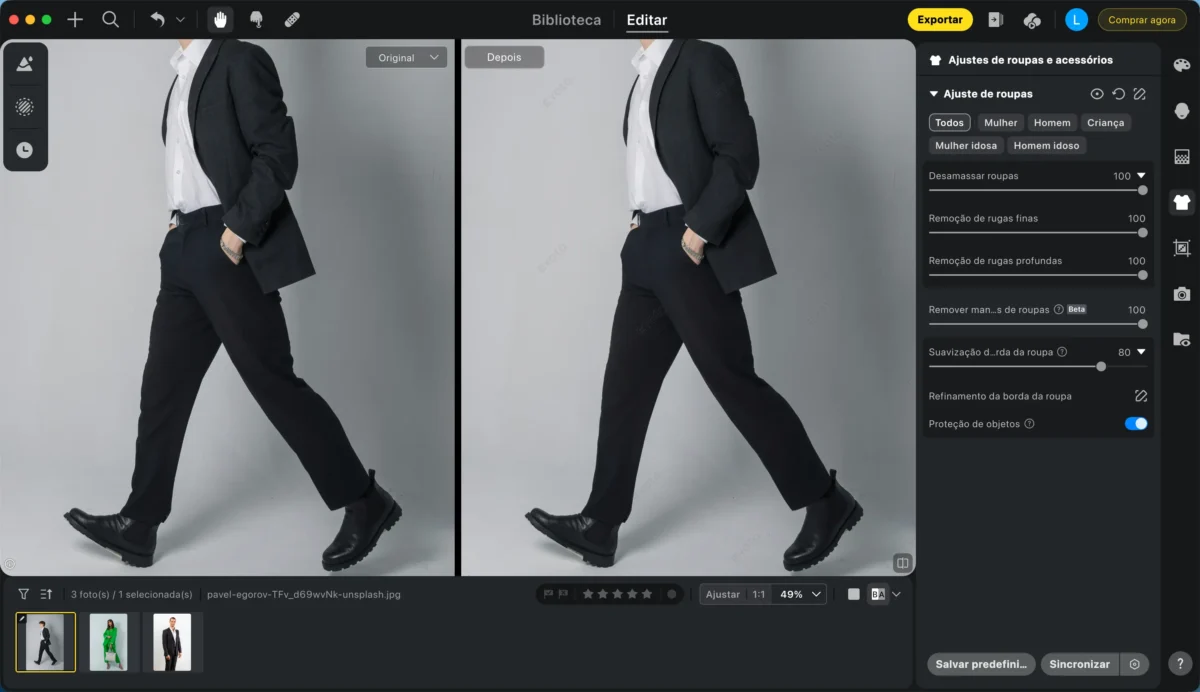Click the Suavização da borda slider handle

pyautogui.click(x=1101, y=367)
